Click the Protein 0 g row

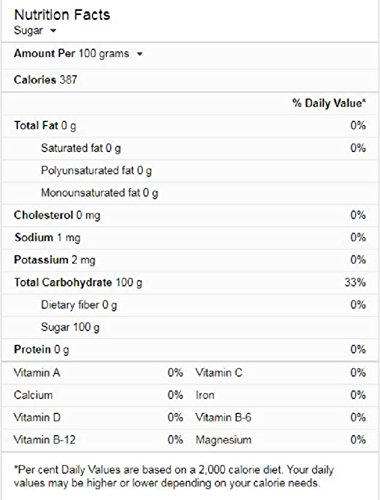[190, 350]
